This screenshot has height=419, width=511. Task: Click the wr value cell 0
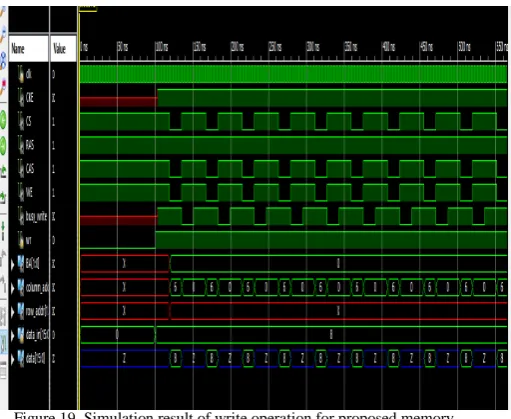pyautogui.click(x=54, y=240)
